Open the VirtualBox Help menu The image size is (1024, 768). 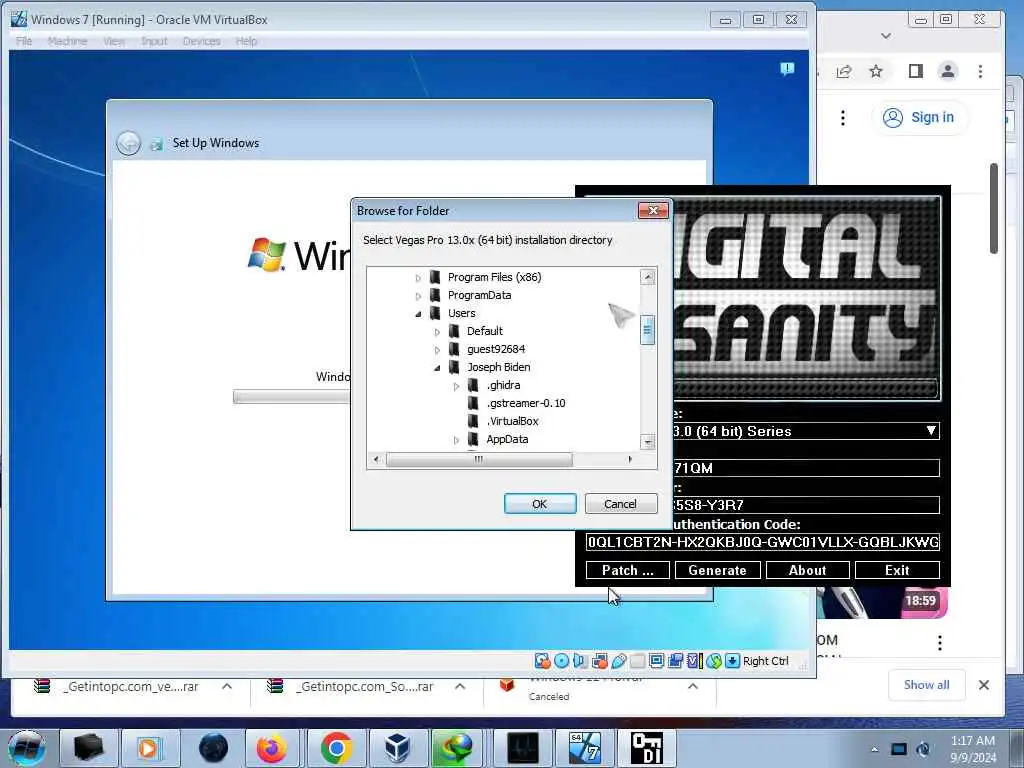pyautogui.click(x=246, y=41)
